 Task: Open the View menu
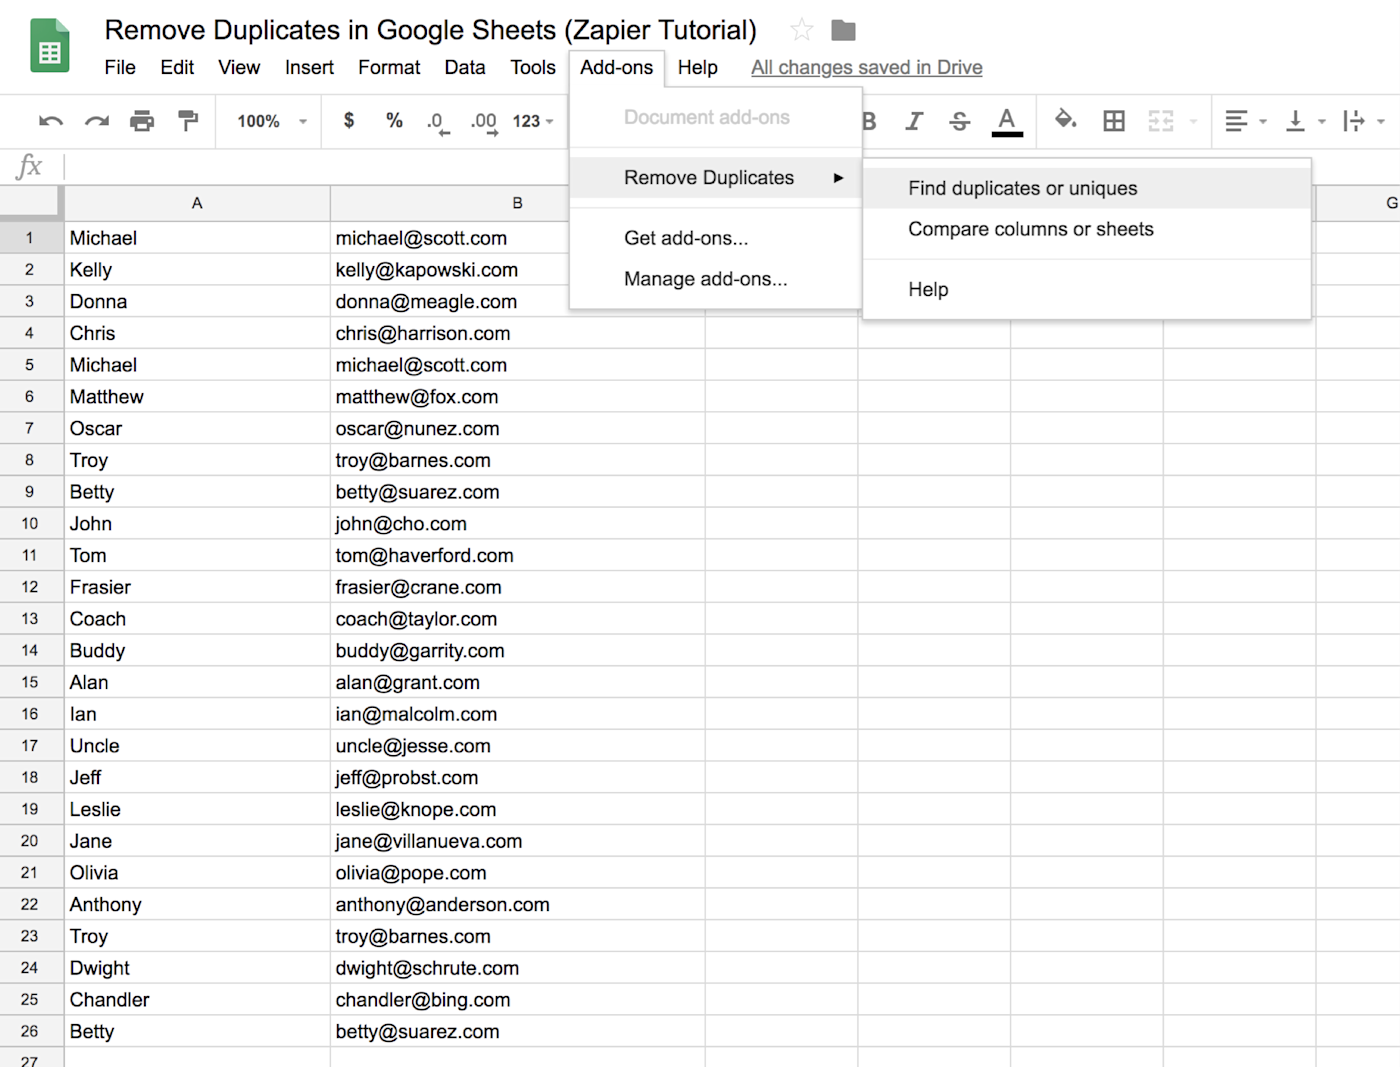[x=239, y=67]
